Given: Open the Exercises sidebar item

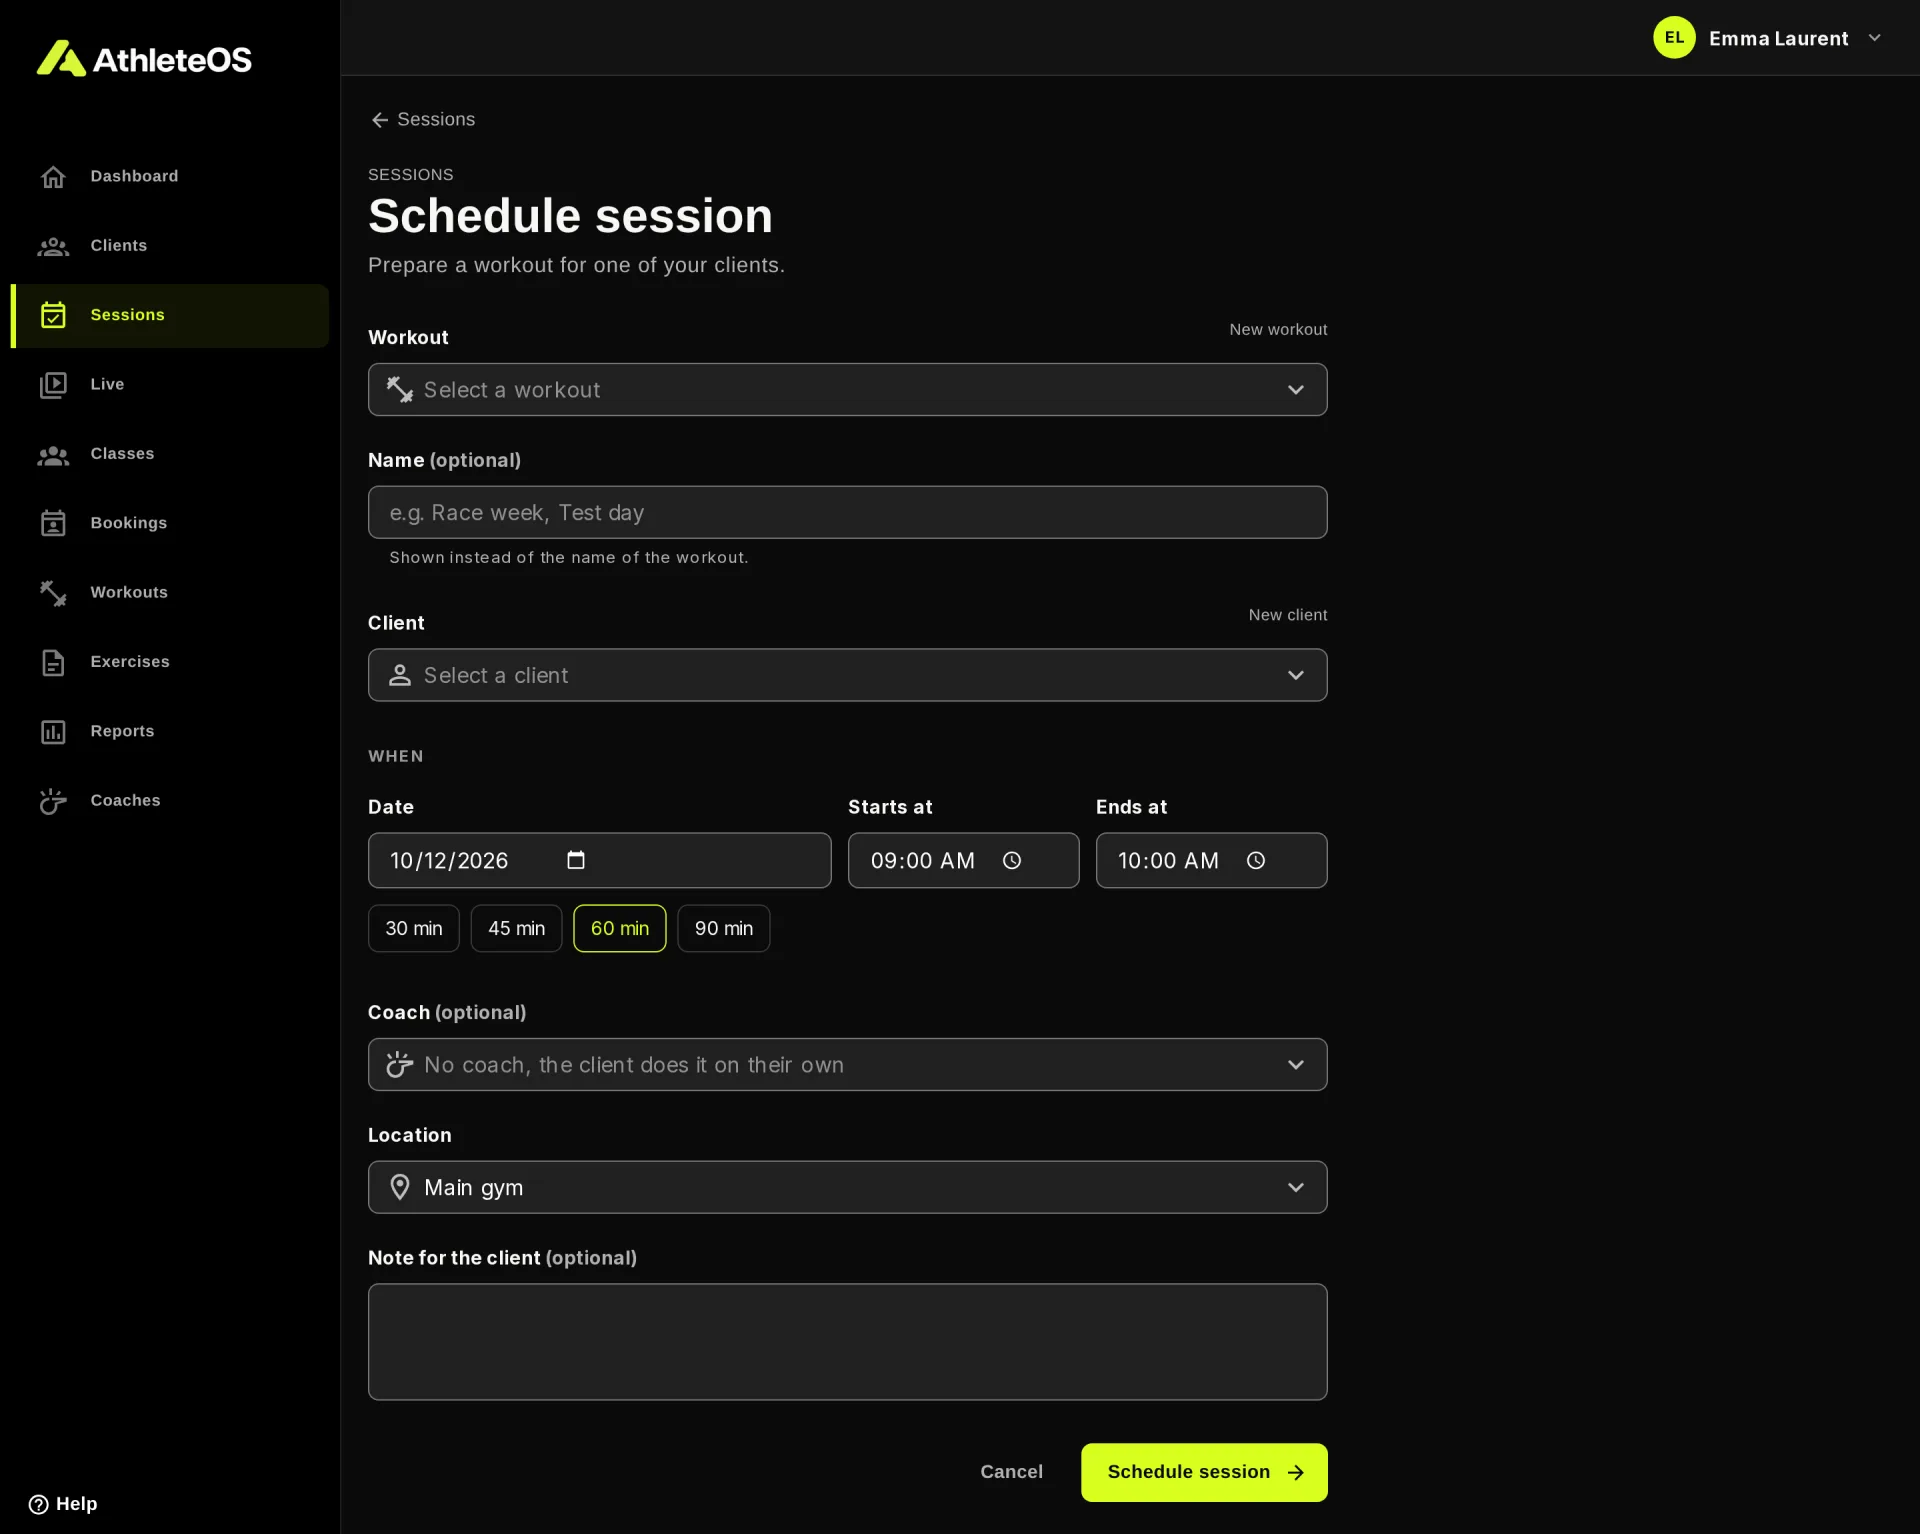Looking at the screenshot, I should (170, 662).
